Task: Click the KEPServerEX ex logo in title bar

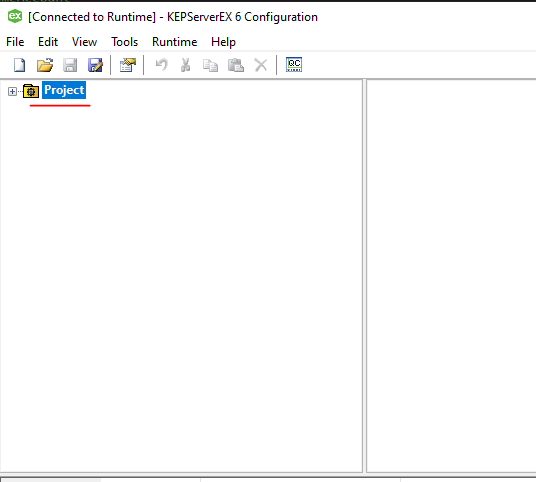Action: (x=15, y=16)
